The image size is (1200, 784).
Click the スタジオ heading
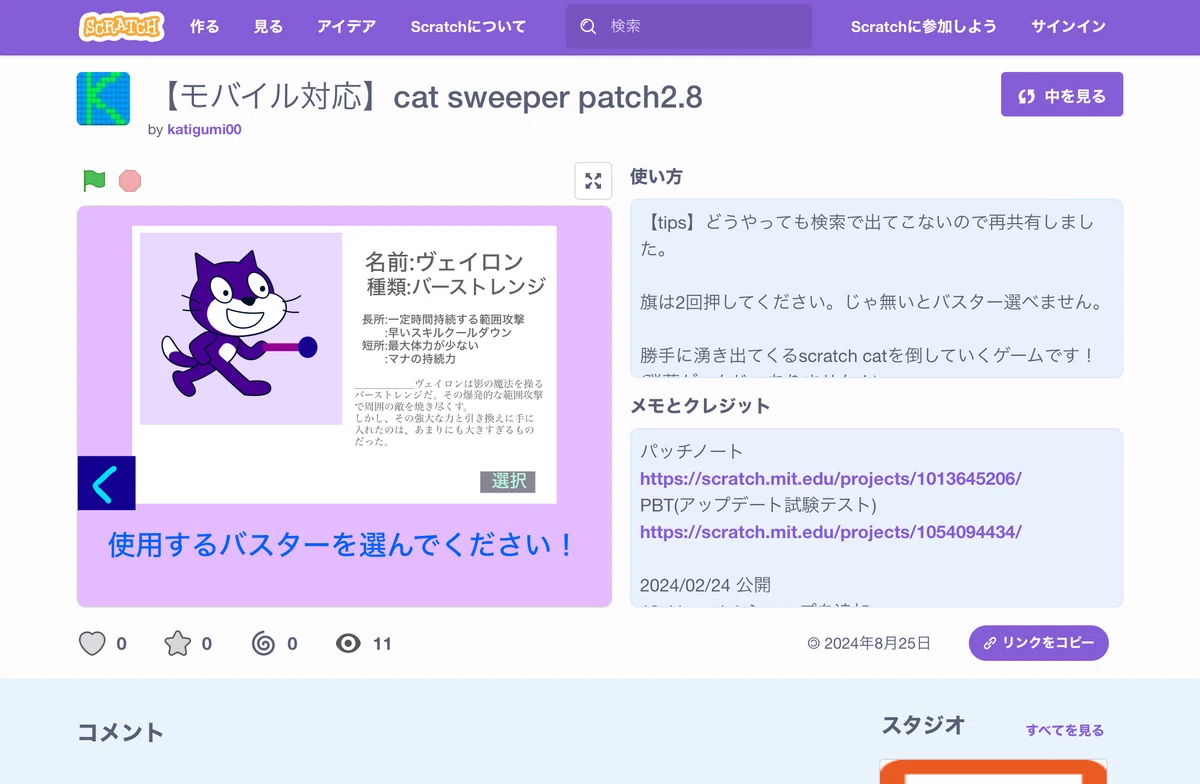pyautogui.click(x=923, y=726)
